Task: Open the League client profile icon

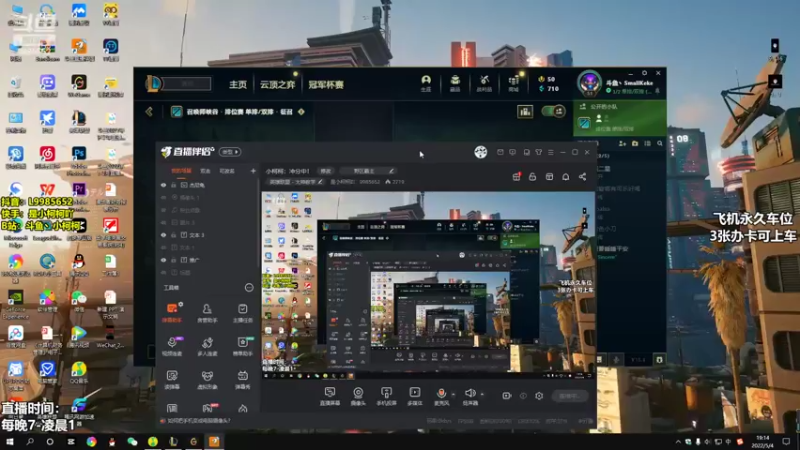Action: pyautogui.click(x=426, y=83)
